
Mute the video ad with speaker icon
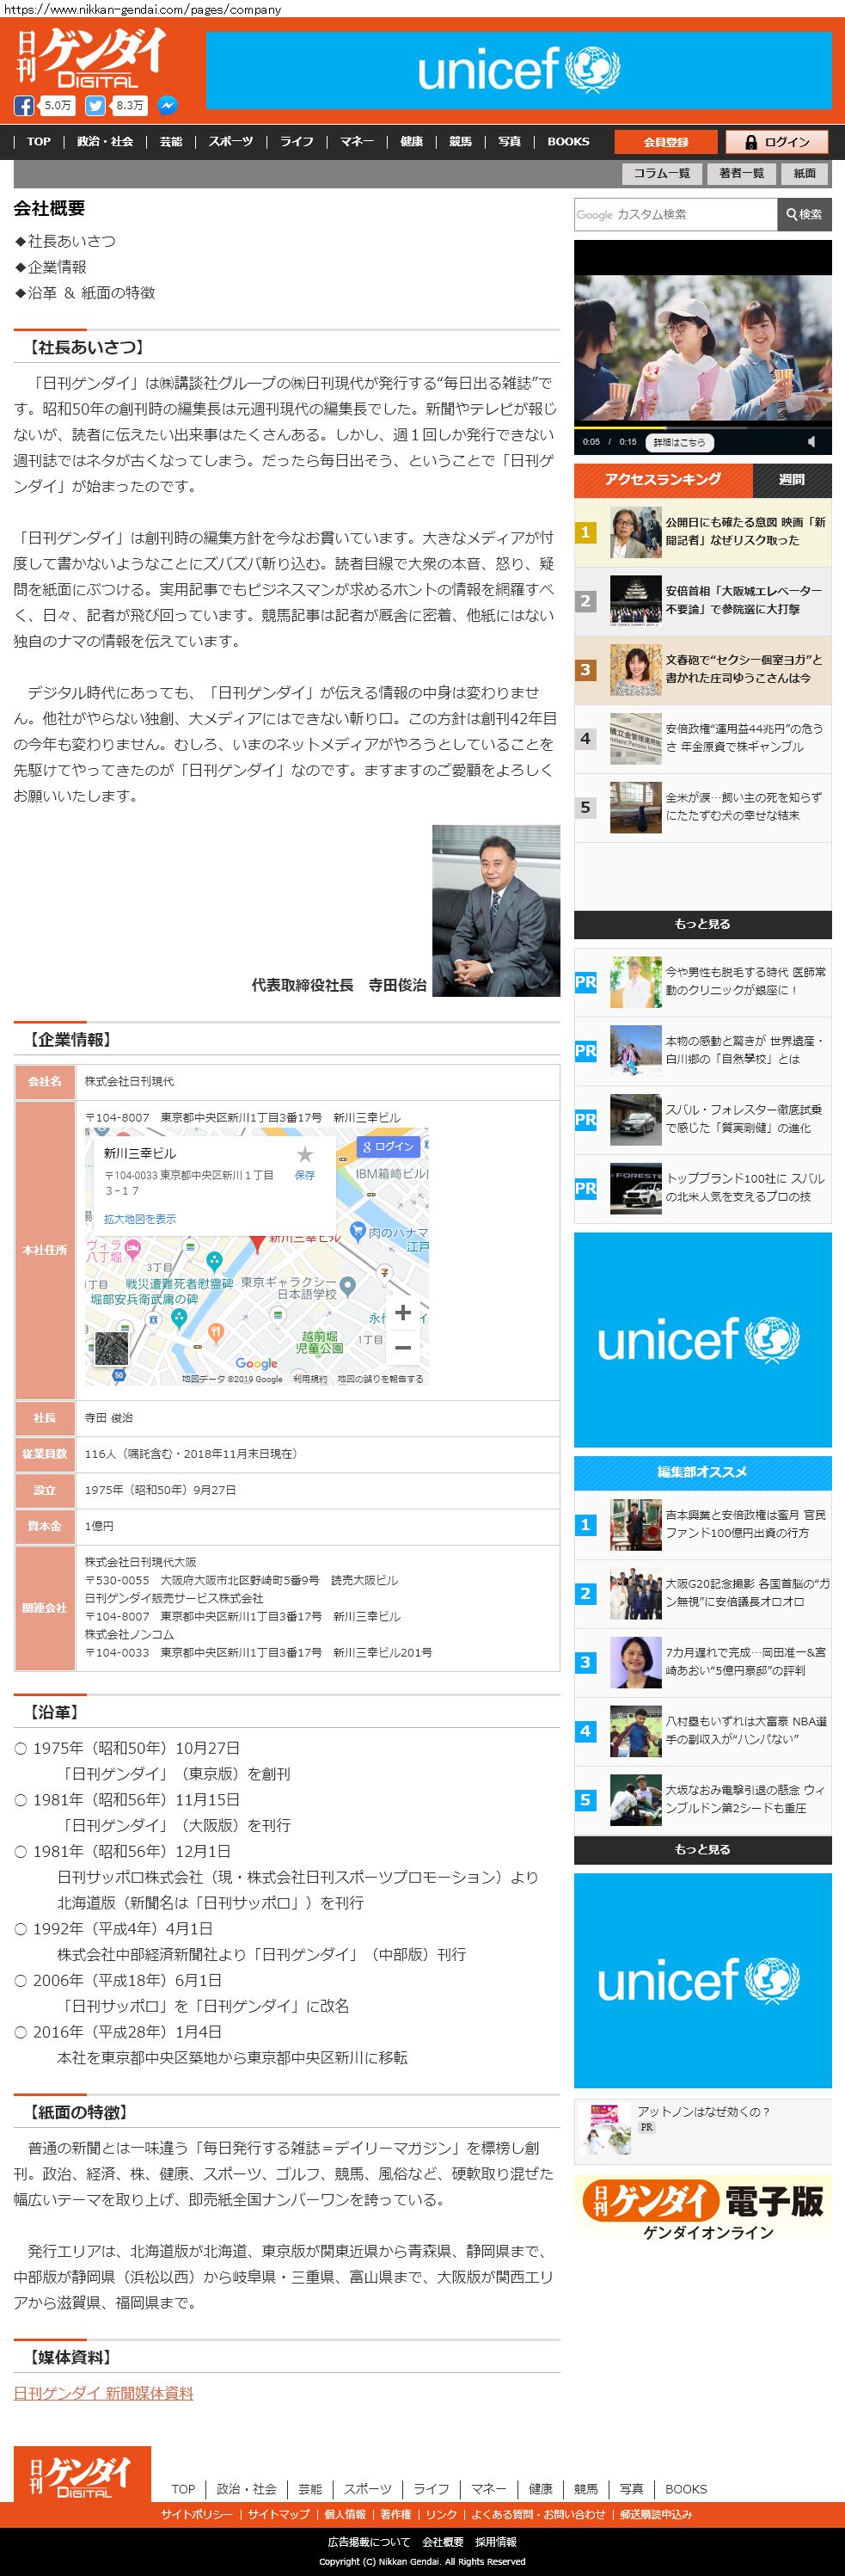812,441
